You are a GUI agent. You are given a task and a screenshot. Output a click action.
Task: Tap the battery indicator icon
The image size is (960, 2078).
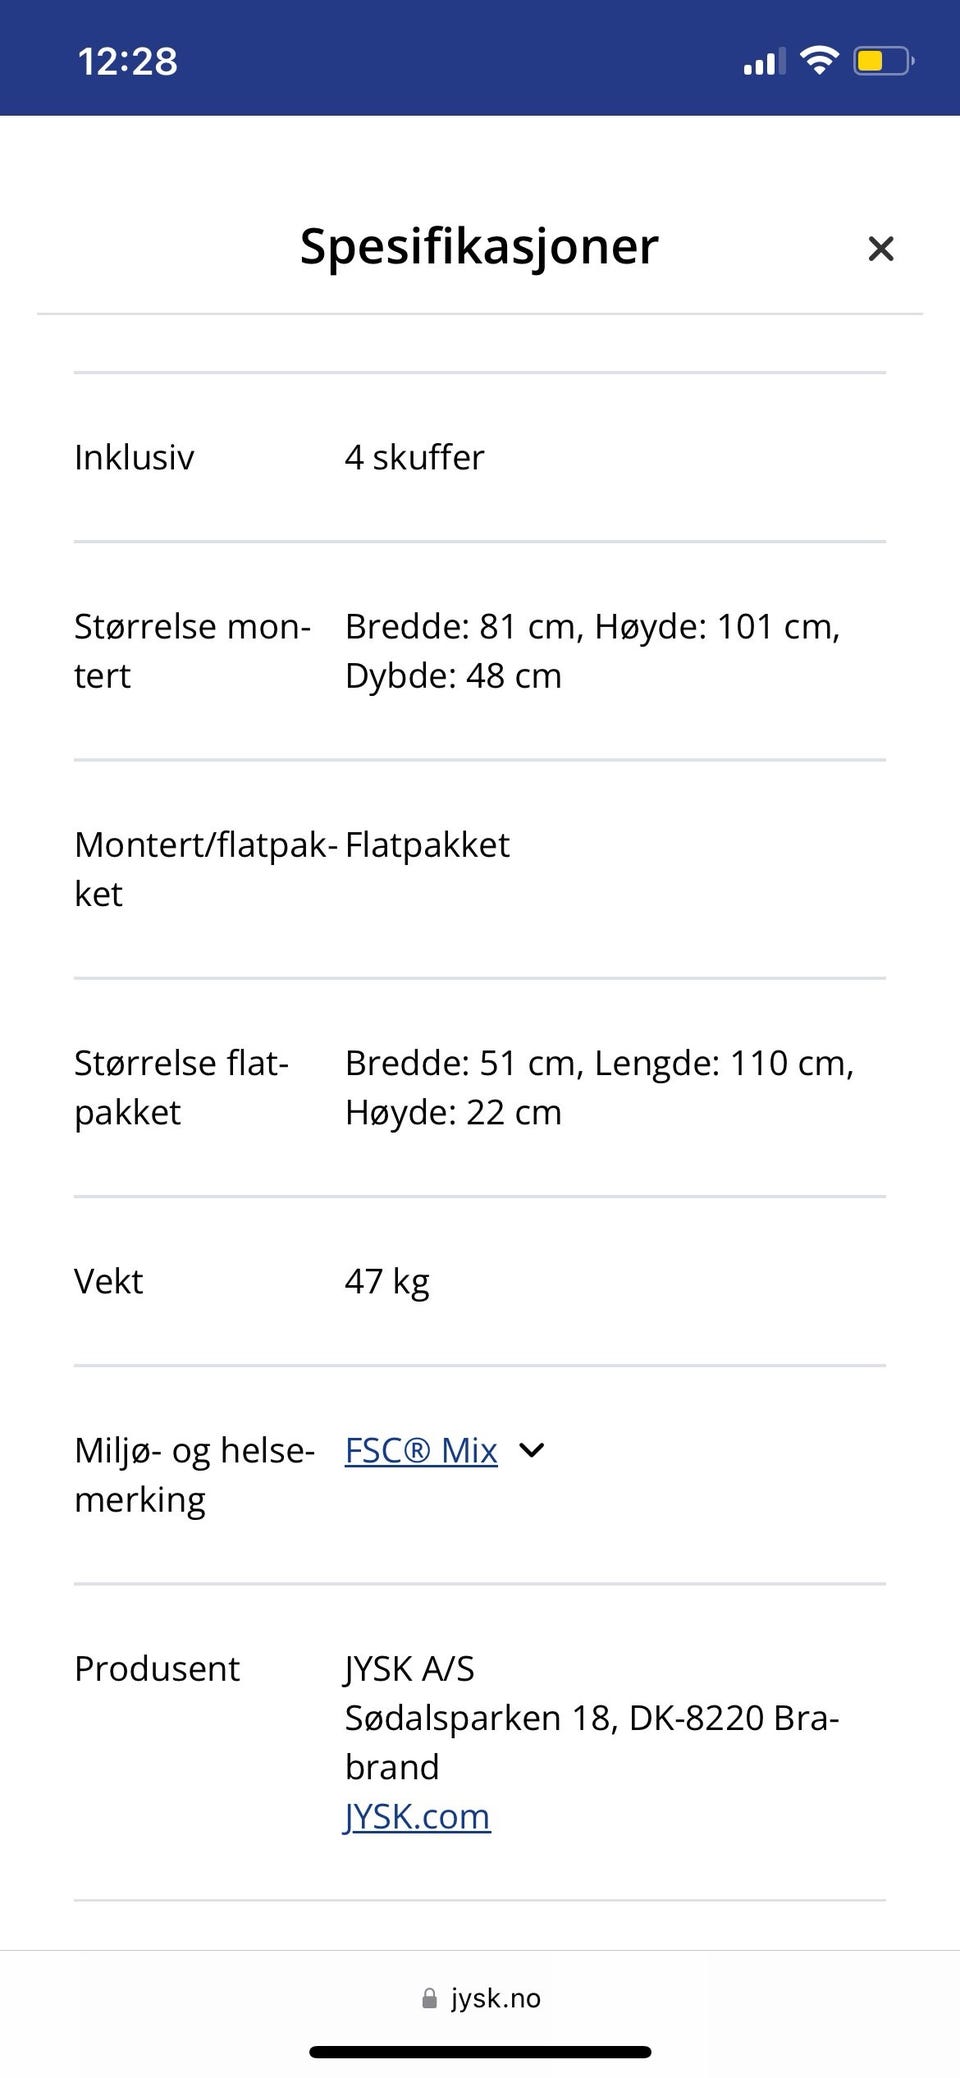click(x=883, y=61)
